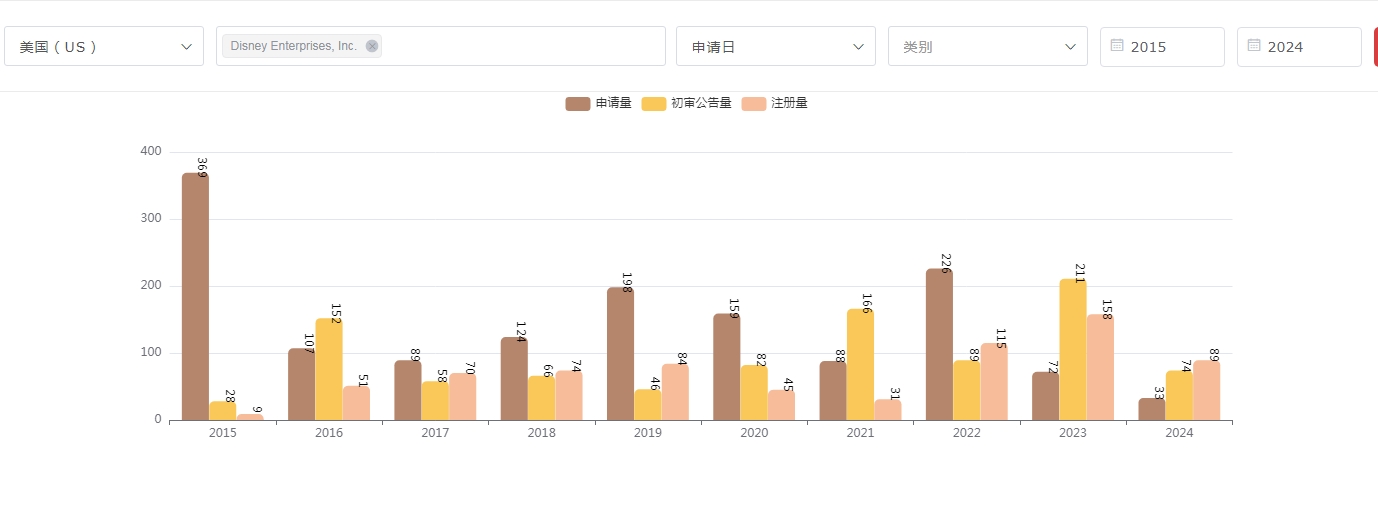The image size is (1378, 508).
Task: Select 2020 申请量 bar with 159
Action: [727, 367]
